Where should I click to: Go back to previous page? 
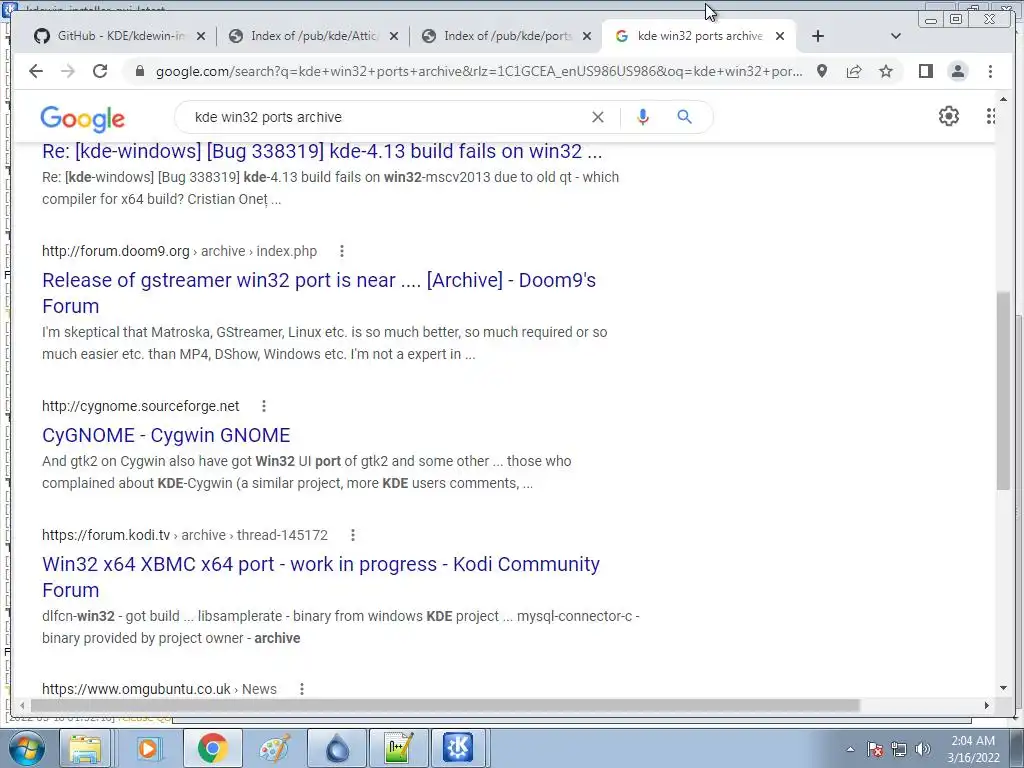(36, 71)
